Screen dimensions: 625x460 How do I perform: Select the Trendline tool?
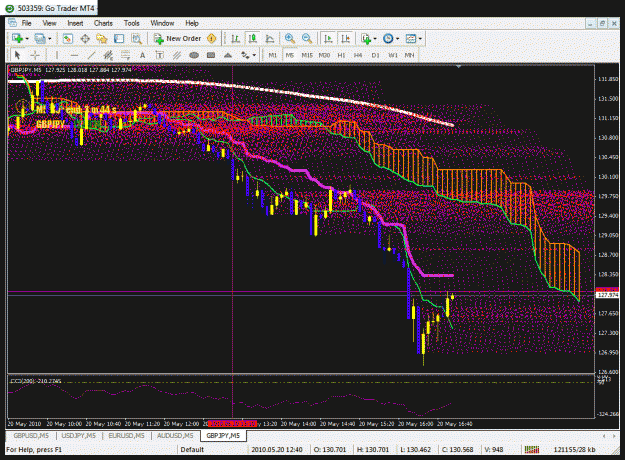[91, 55]
